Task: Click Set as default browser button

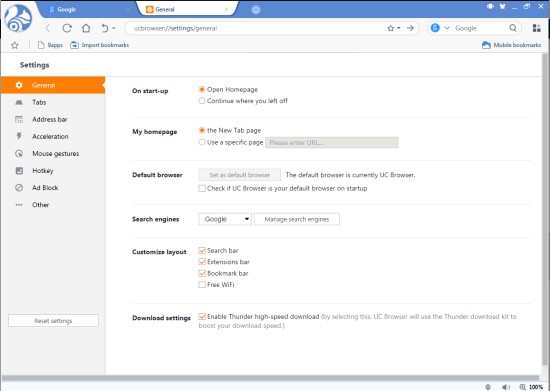Action: click(x=240, y=175)
